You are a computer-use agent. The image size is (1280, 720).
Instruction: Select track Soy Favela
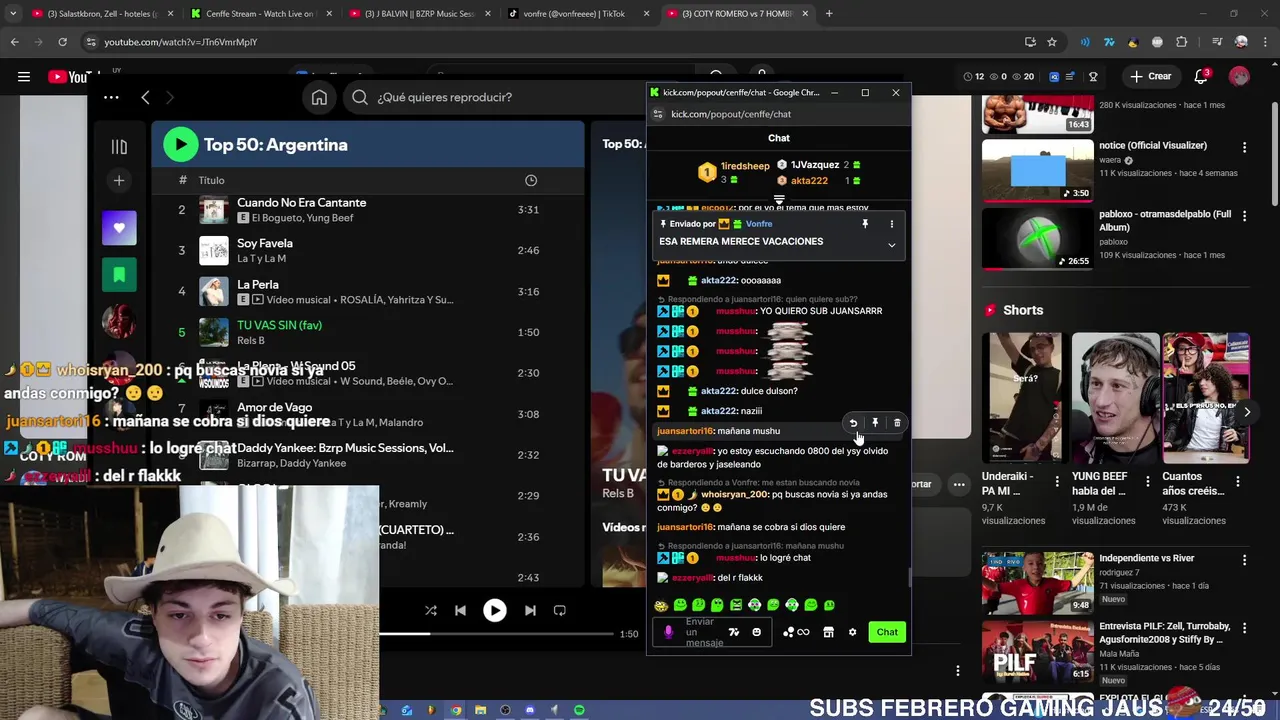(265, 243)
